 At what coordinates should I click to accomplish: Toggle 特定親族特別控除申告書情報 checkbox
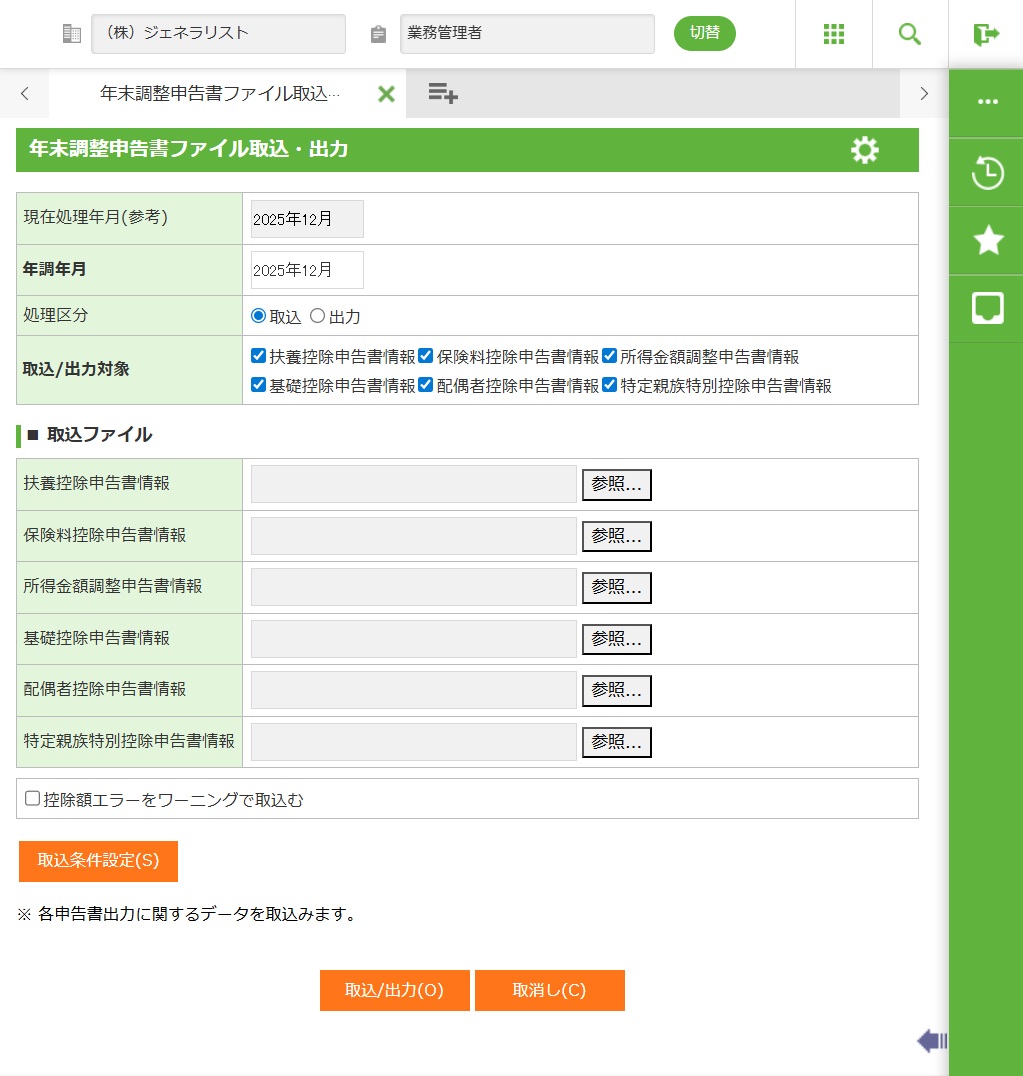coord(610,385)
